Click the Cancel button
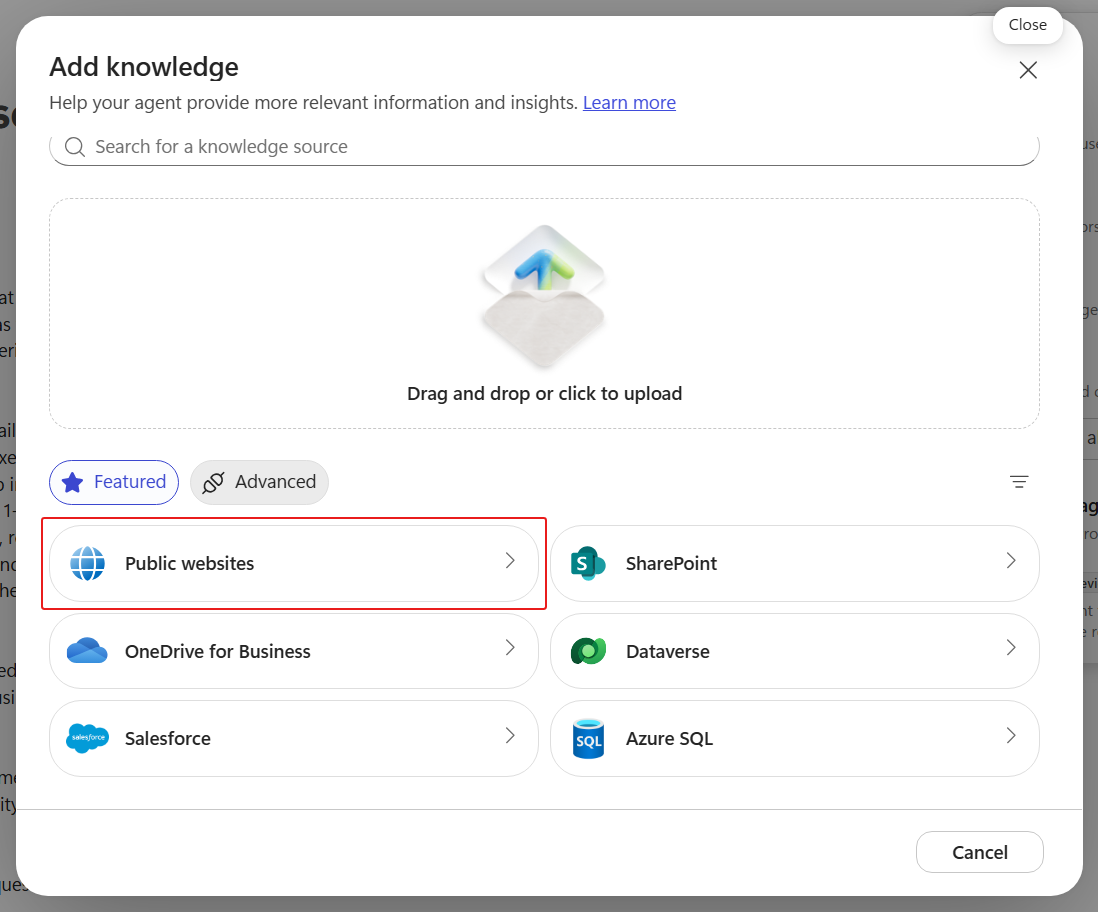 [980, 852]
